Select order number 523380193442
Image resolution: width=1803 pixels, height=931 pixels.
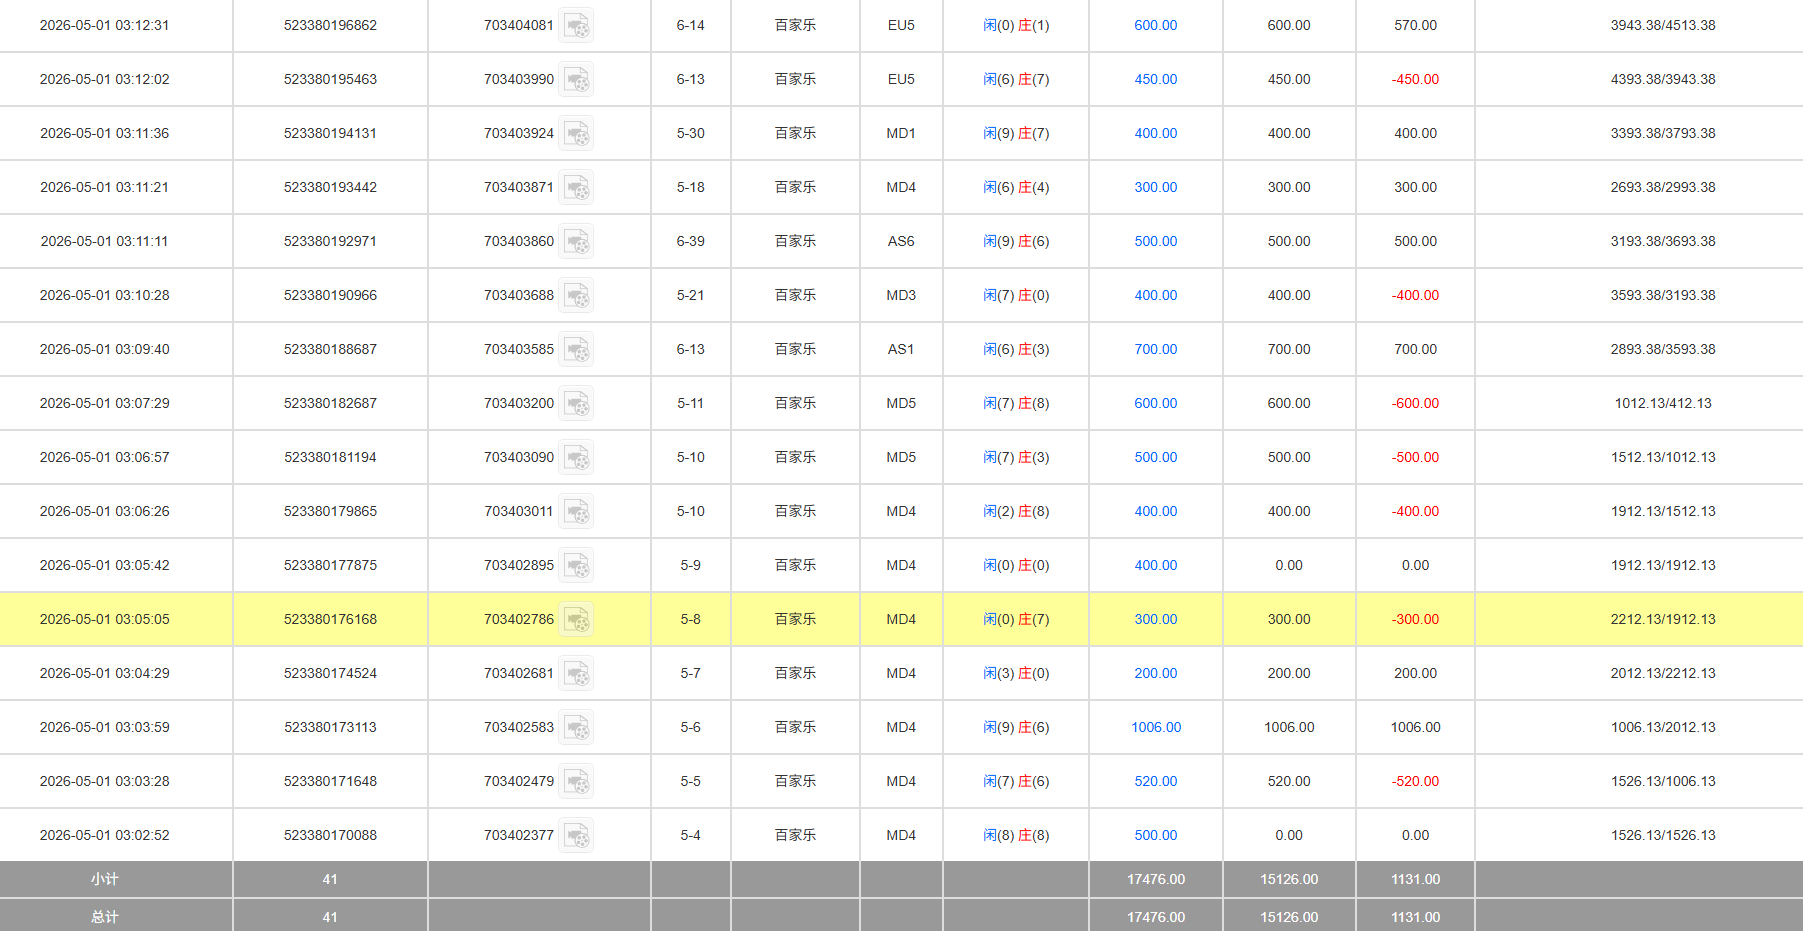coord(330,187)
